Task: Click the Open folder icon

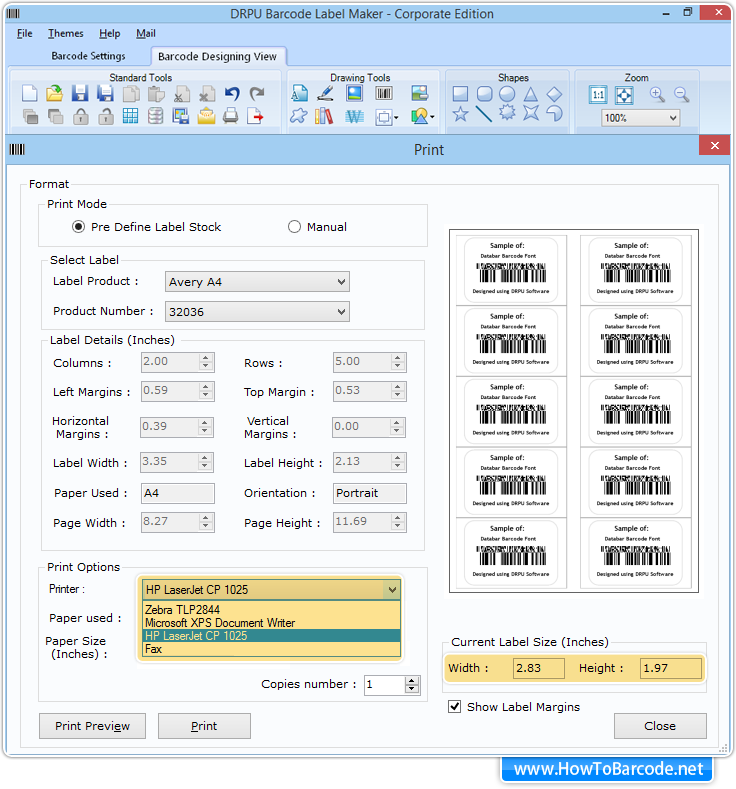Action: (54, 94)
